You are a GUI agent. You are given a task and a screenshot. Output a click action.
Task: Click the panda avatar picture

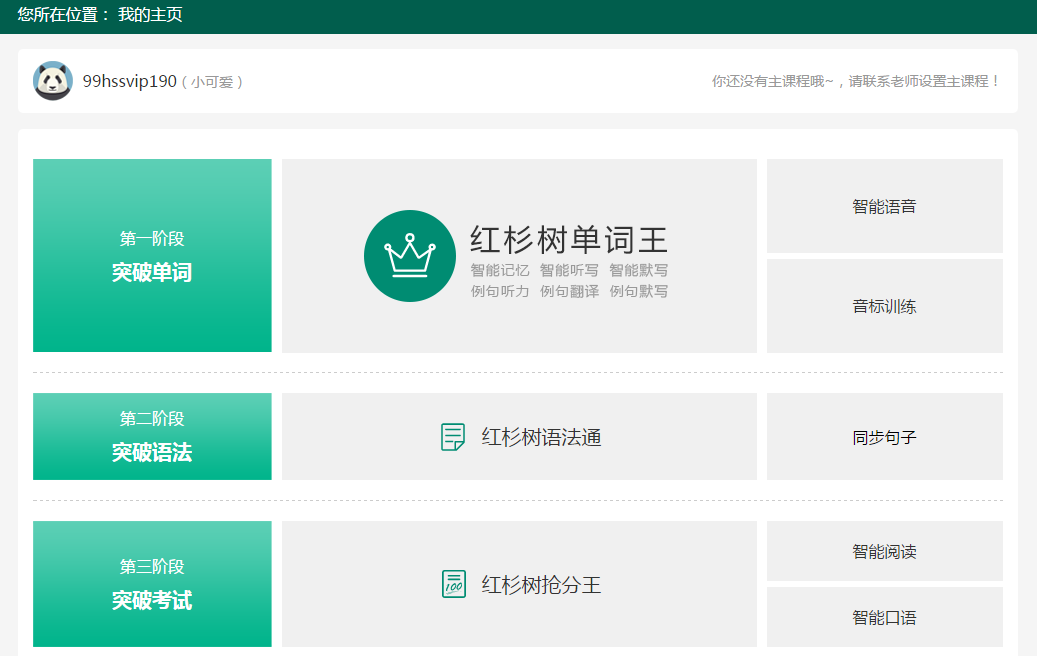click(x=53, y=81)
